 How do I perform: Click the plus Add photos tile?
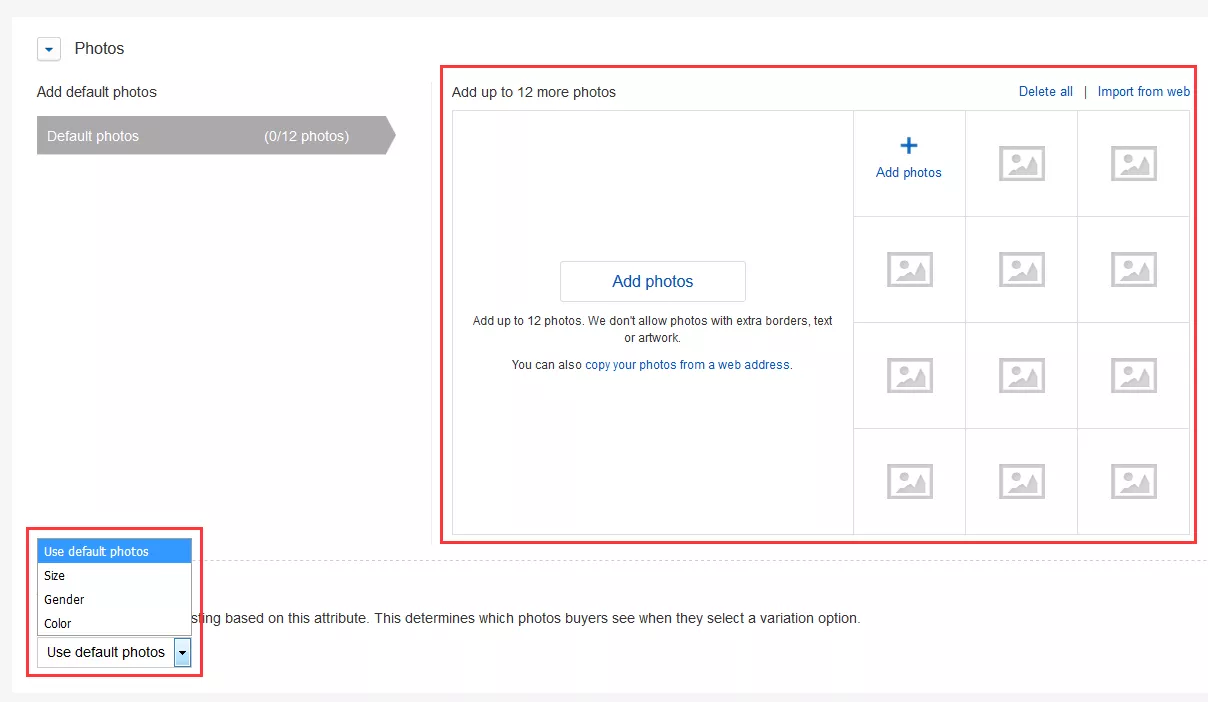[x=908, y=160]
